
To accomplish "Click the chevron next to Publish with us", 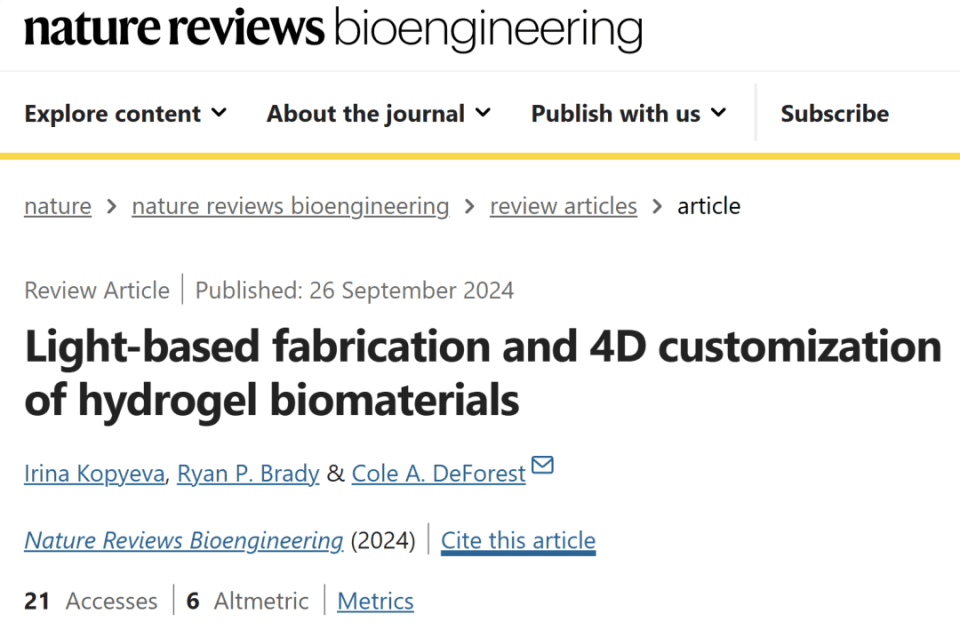I will click(x=718, y=113).
